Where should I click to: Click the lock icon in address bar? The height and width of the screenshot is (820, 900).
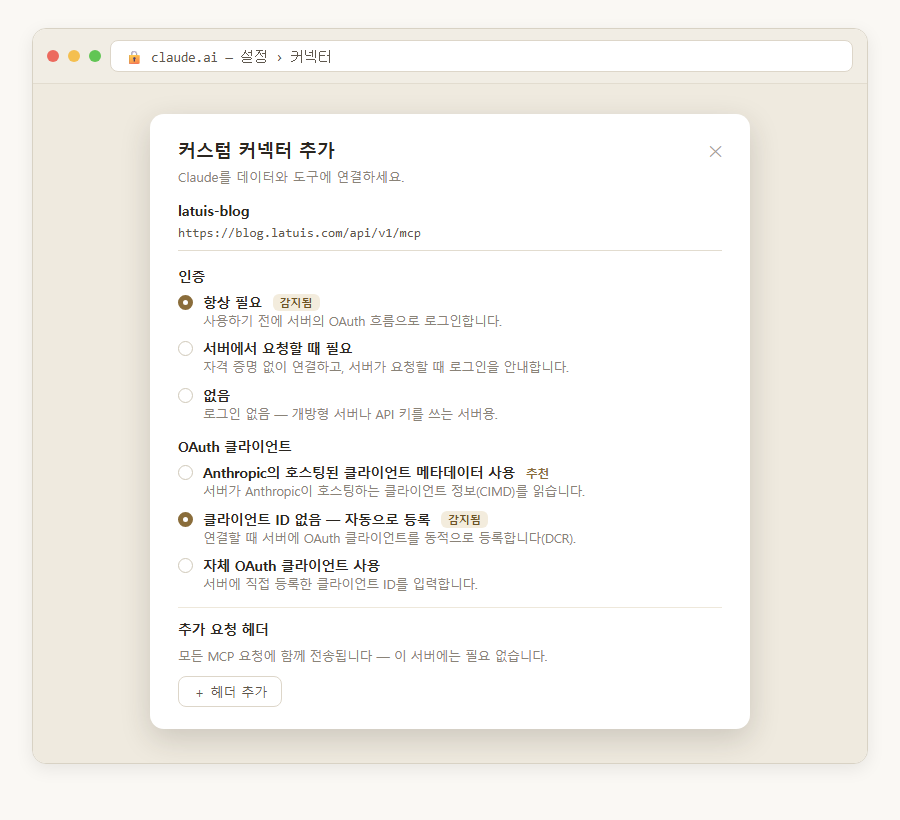click(x=134, y=57)
